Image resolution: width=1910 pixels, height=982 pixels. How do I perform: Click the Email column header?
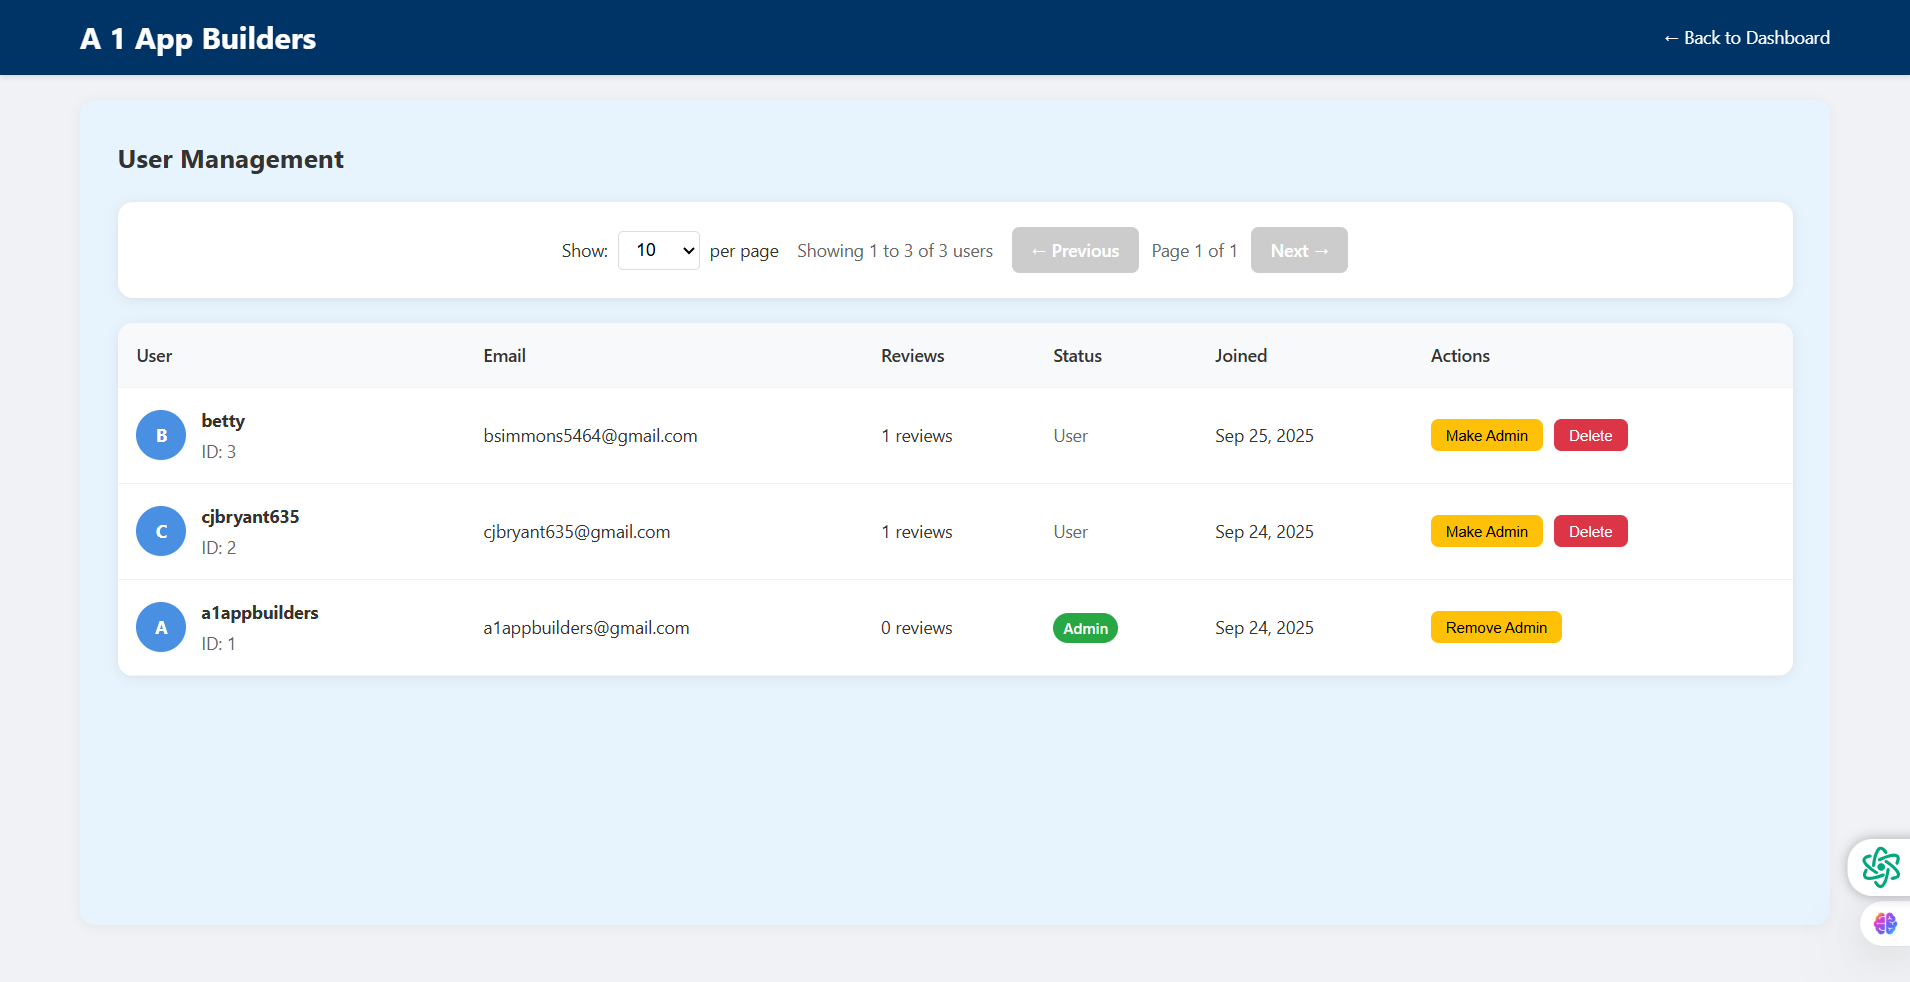click(504, 356)
